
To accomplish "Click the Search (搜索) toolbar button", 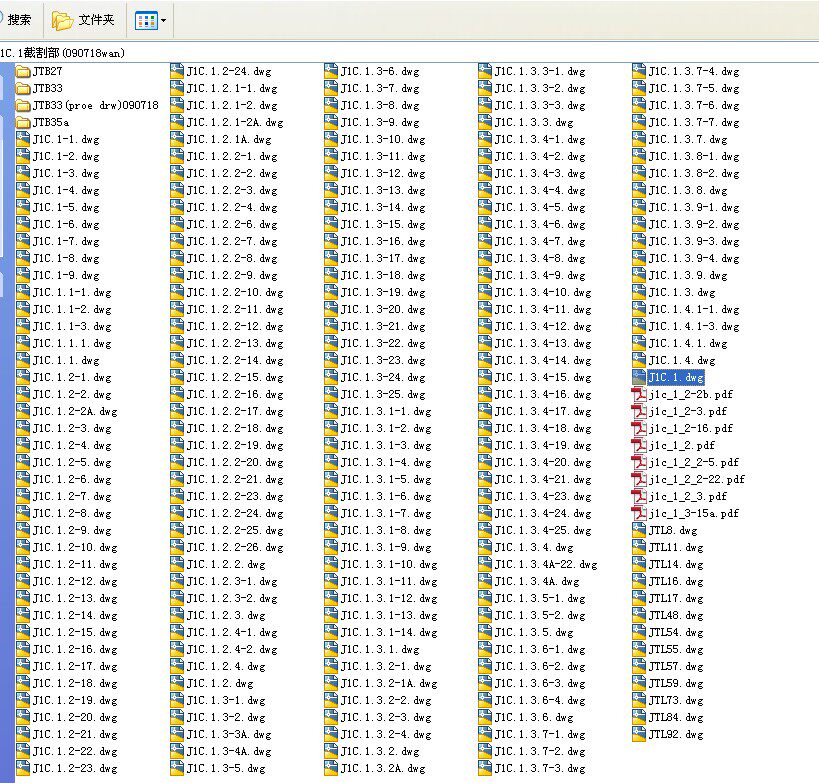I will point(17,20).
